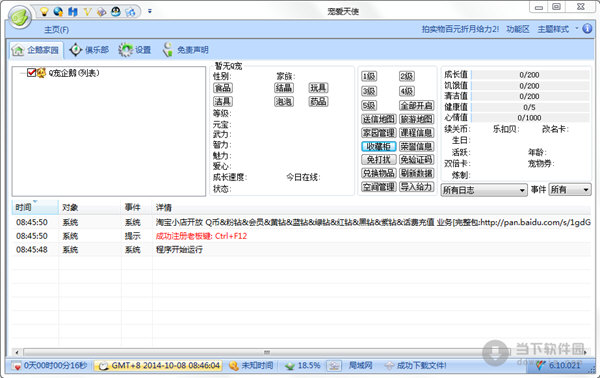600x378 pixels.
Task: Open 家园管理
Action: coord(379,133)
